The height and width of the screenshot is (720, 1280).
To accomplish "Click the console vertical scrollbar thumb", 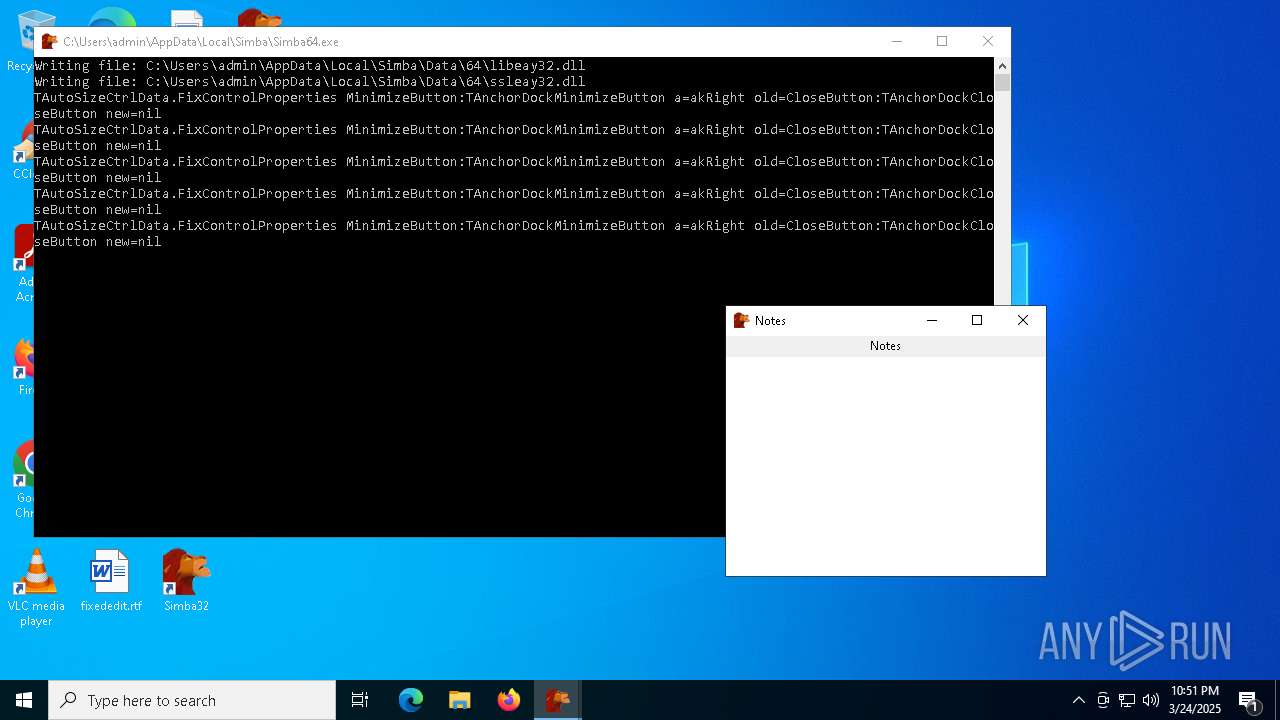I will tap(1002, 82).
